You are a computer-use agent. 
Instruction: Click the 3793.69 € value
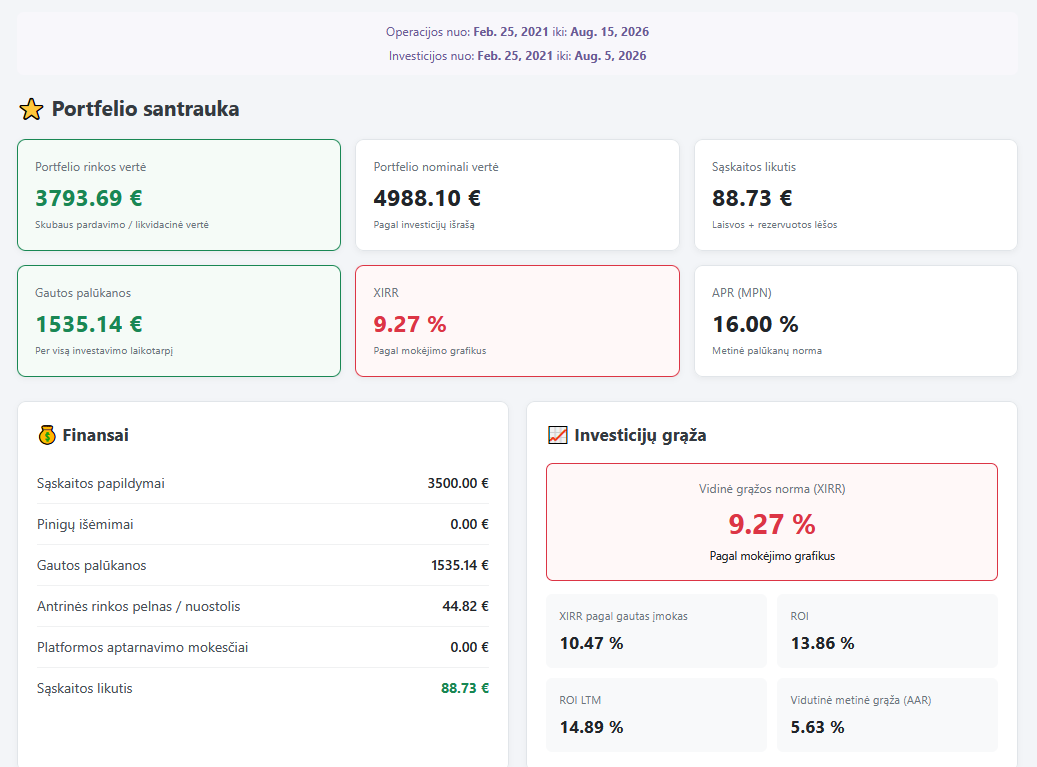tap(89, 198)
